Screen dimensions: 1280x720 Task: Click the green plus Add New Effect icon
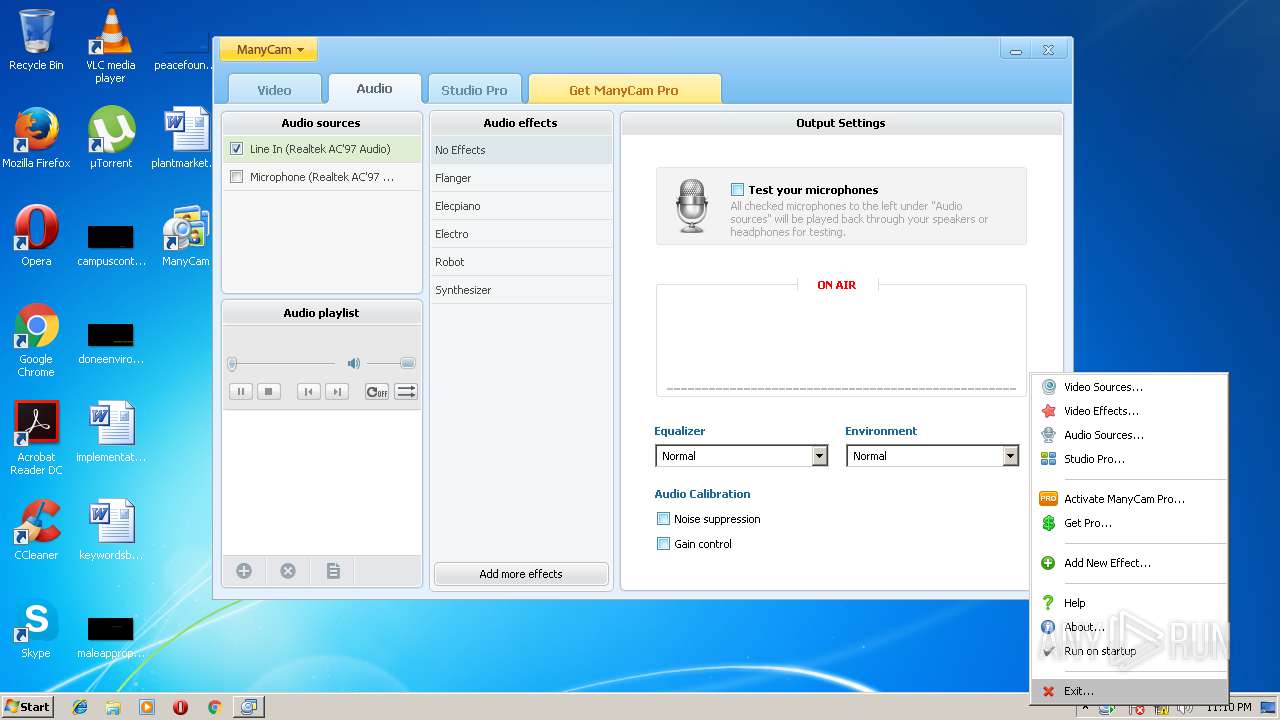1048,563
